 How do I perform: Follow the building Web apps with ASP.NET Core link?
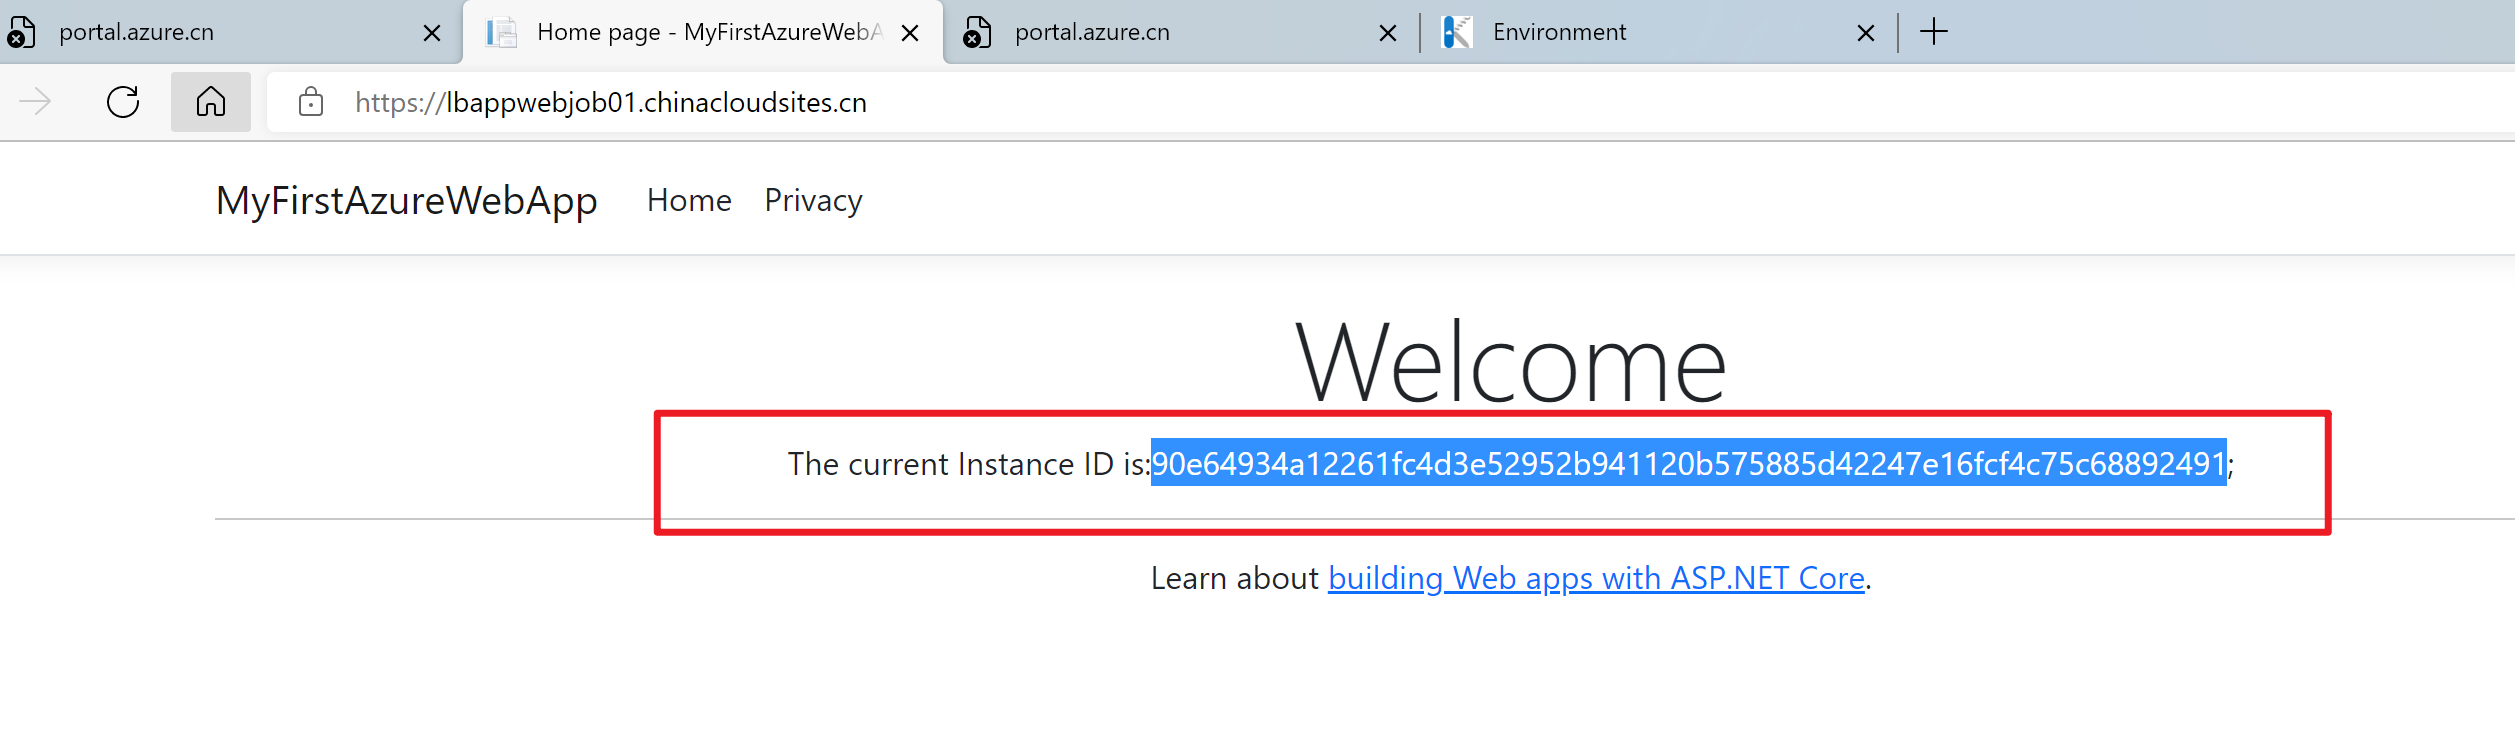(1596, 579)
